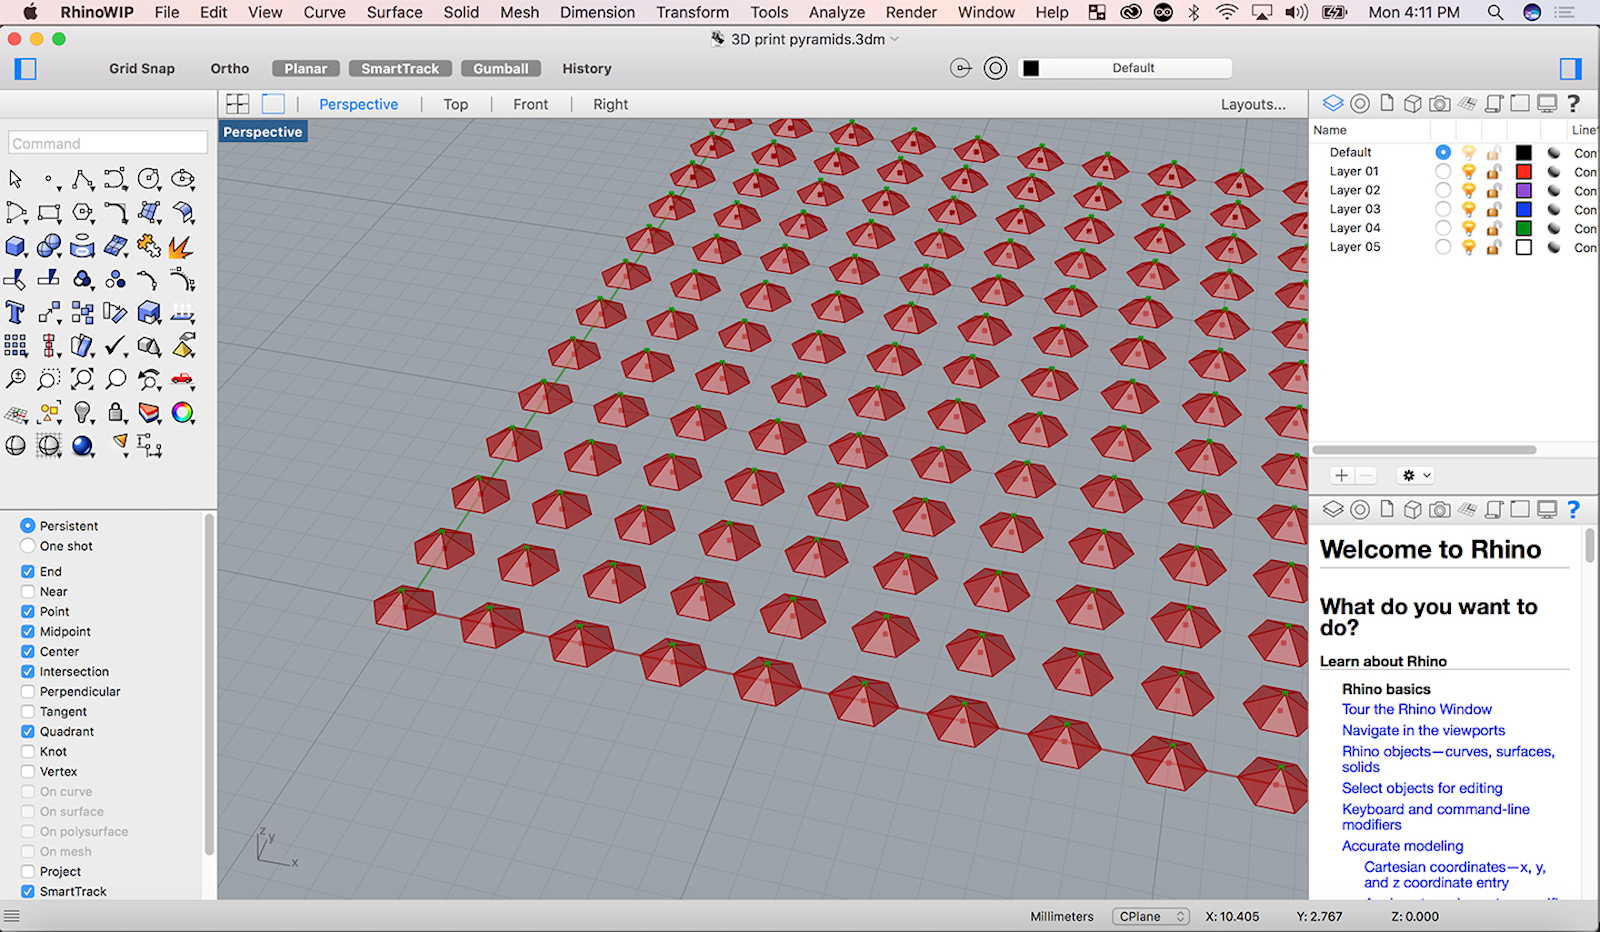Choose the rectangular Array tool
This screenshot has width=1600, height=932.
click(x=15, y=346)
